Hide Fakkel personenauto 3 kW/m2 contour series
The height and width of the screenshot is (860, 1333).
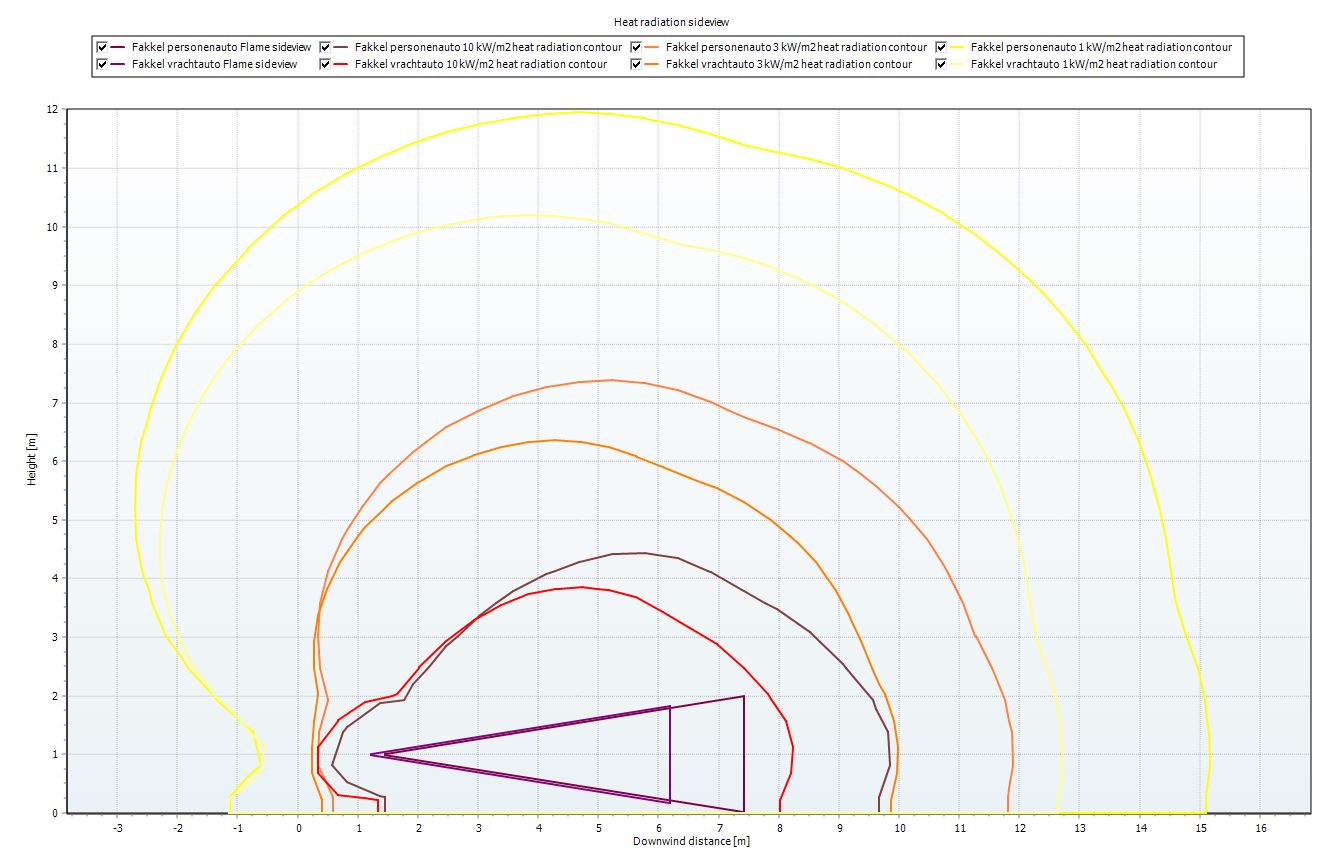tap(637, 47)
